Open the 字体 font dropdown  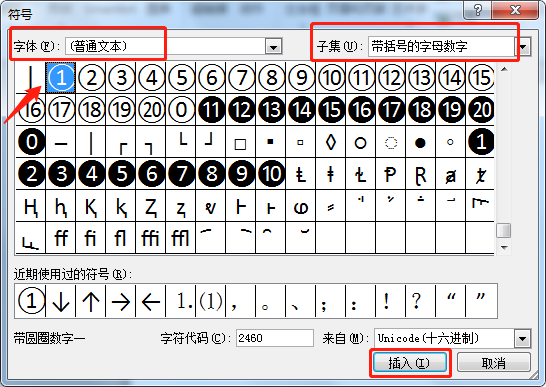point(273,46)
